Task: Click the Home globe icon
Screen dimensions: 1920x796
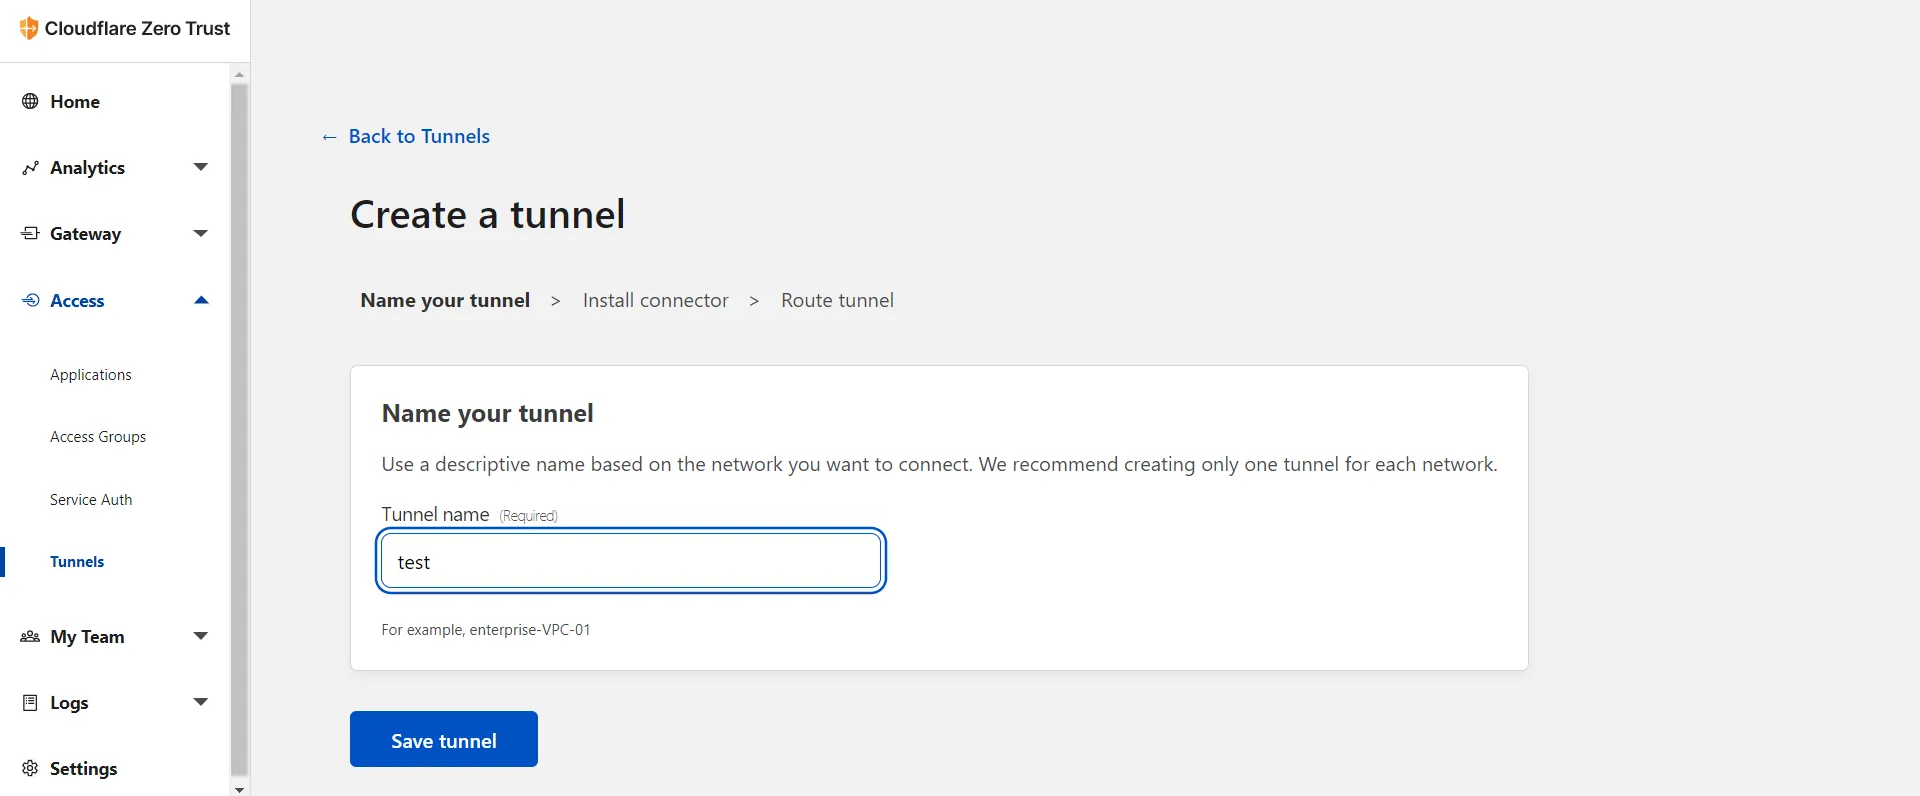Action: point(30,101)
